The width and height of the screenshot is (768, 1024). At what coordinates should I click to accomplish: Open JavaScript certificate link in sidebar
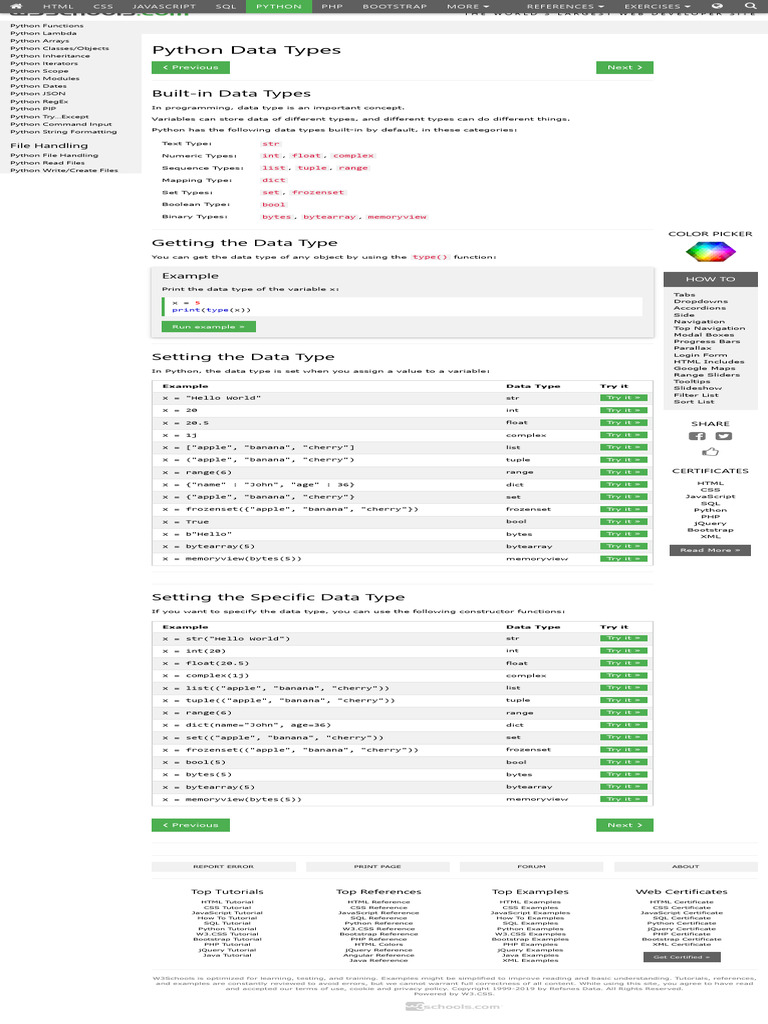(710, 496)
